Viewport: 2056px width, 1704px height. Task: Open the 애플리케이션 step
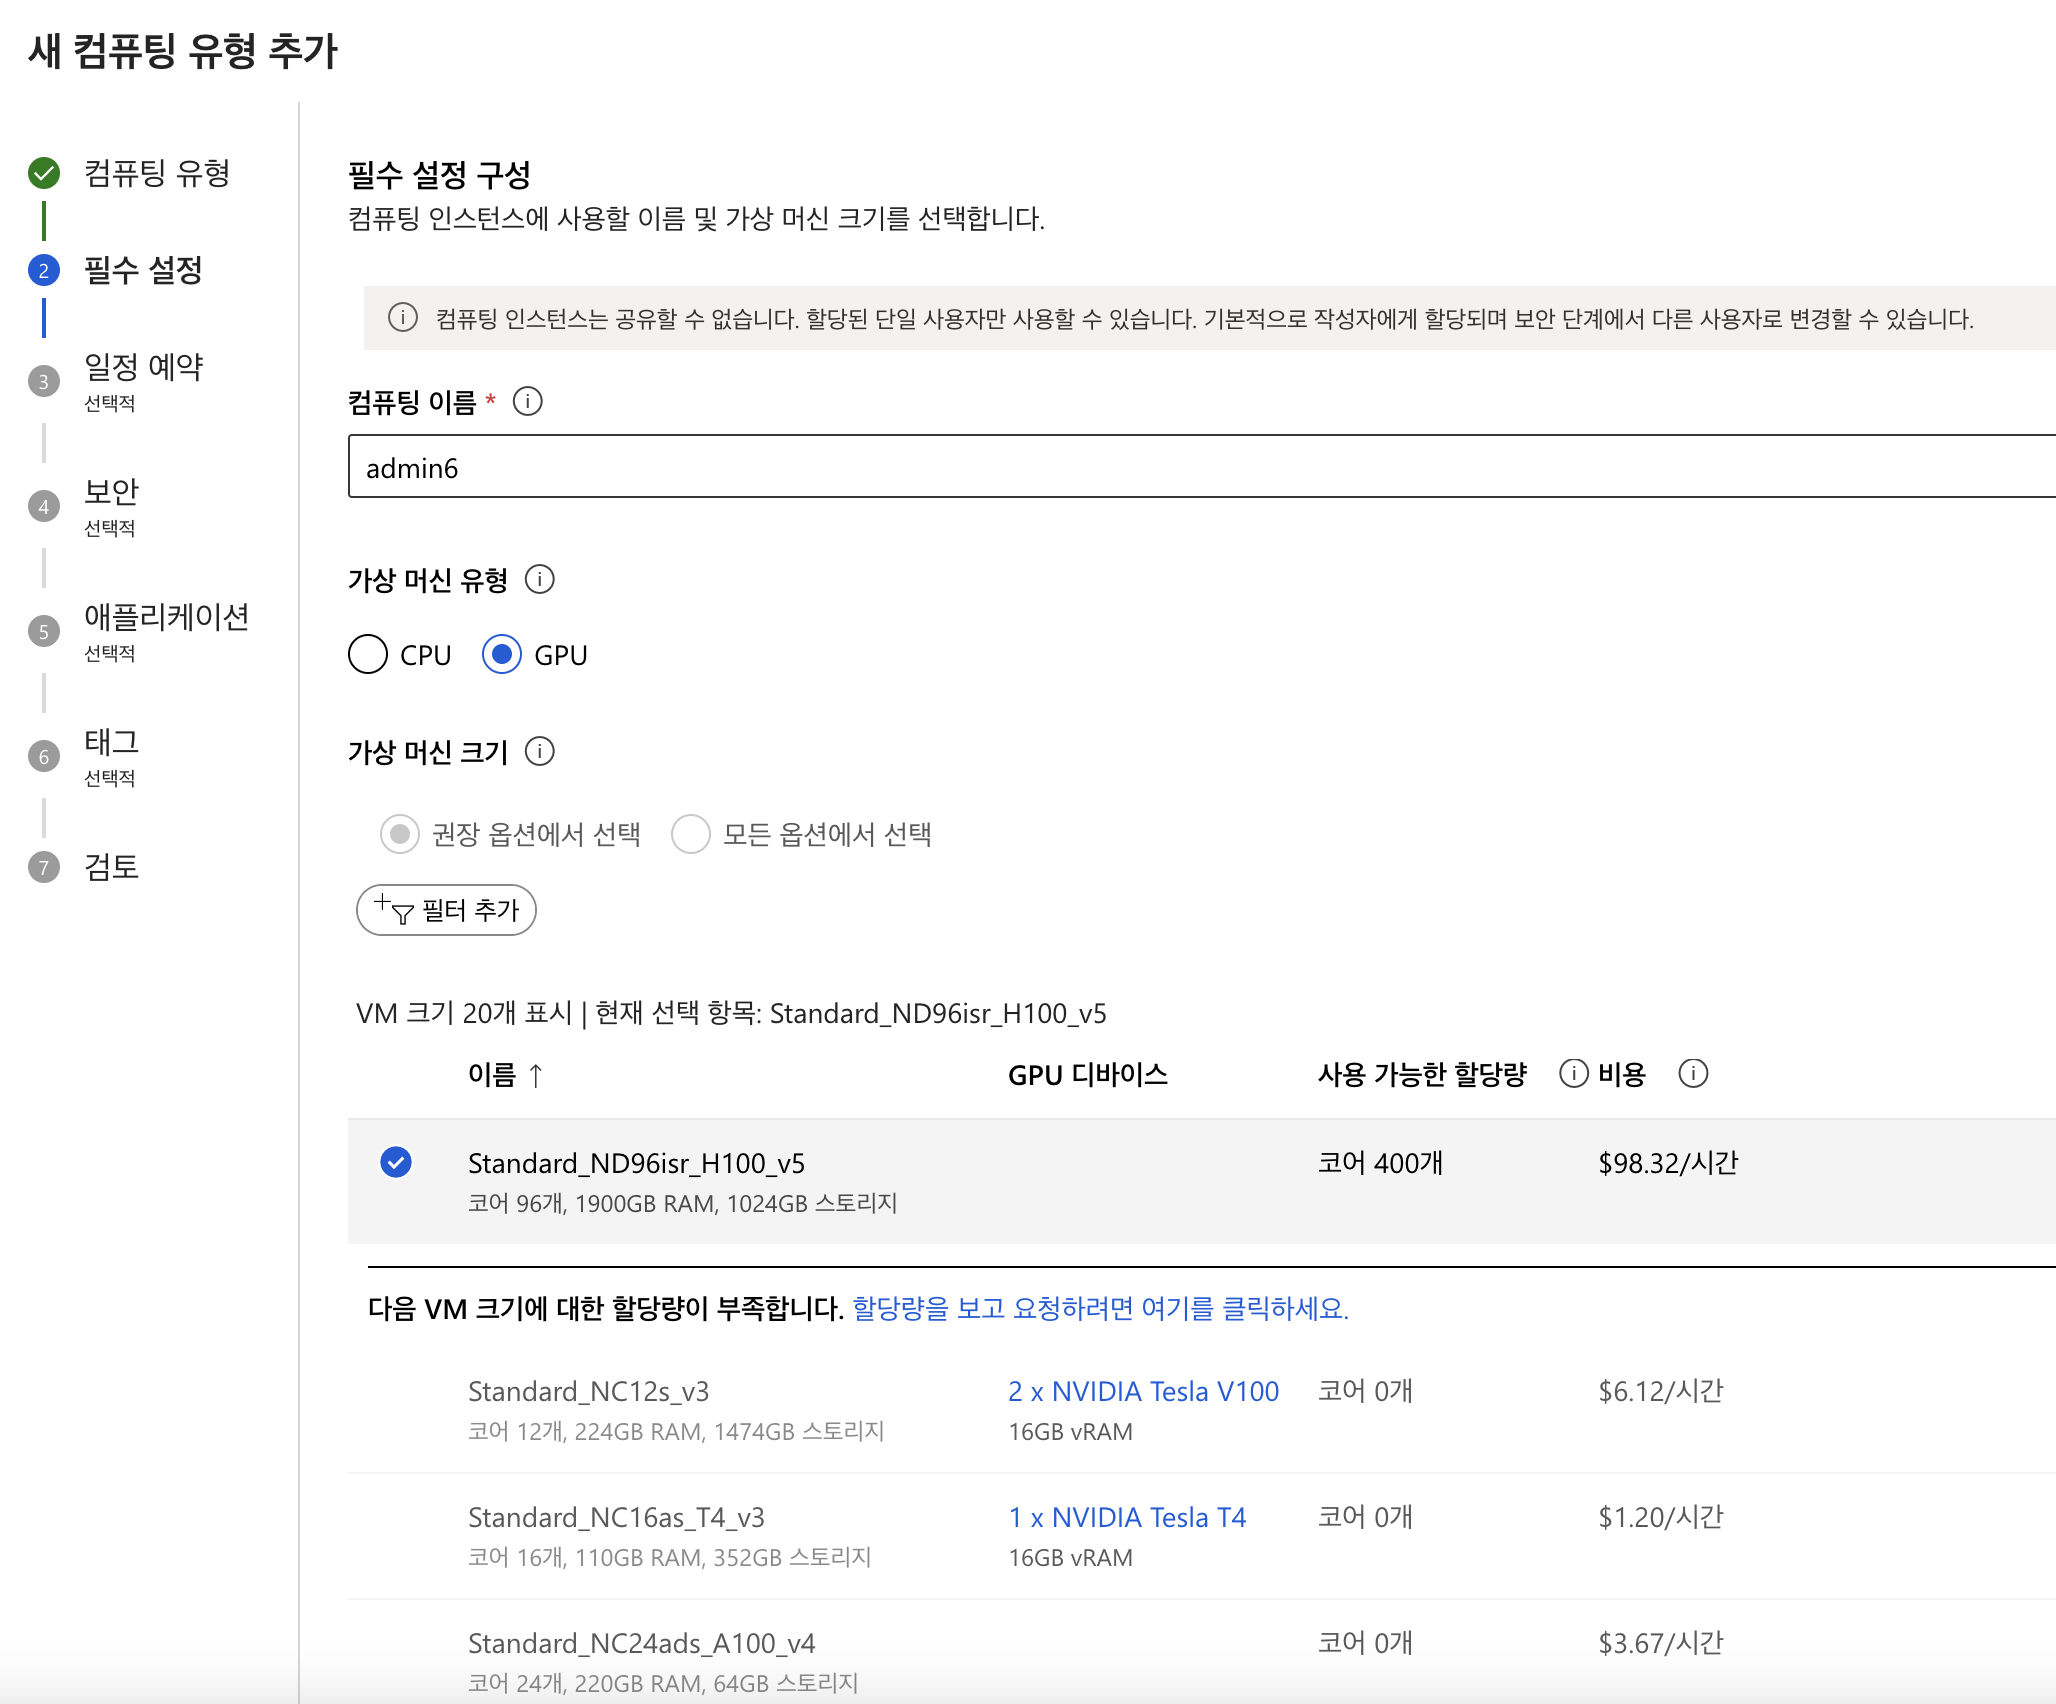166,618
